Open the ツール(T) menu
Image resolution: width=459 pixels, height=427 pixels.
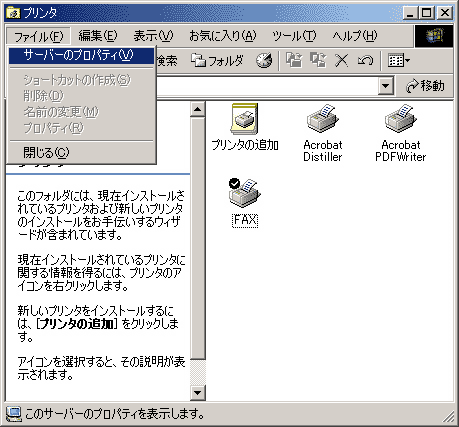click(294, 36)
